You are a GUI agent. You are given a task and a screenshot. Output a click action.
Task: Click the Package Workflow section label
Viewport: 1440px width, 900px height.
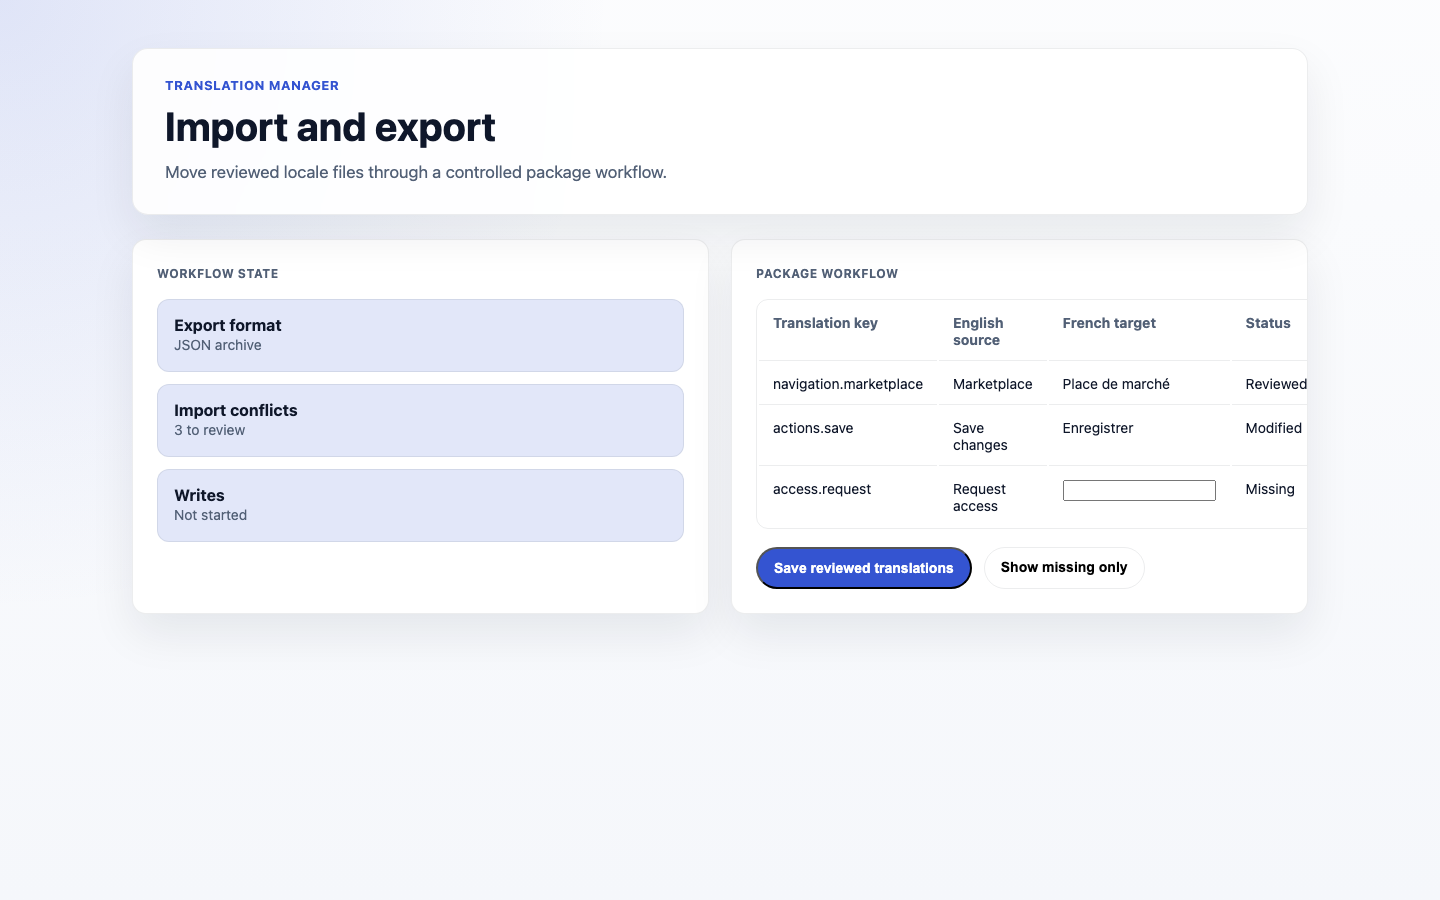[x=827, y=273]
